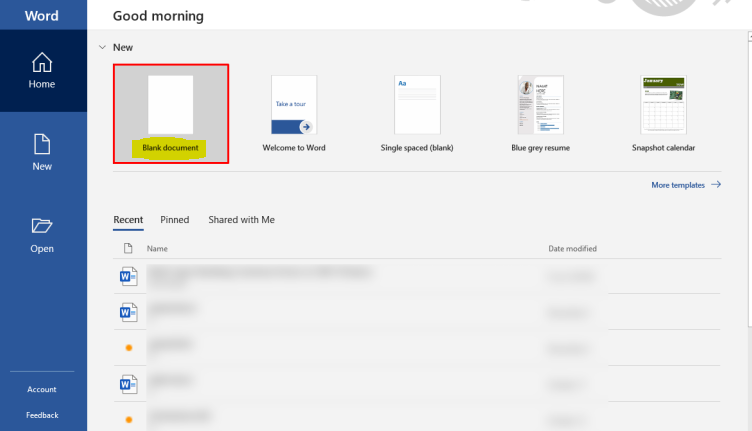Click the file type column header icon
The height and width of the screenshot is (431, 752).
tap(128, 248)
